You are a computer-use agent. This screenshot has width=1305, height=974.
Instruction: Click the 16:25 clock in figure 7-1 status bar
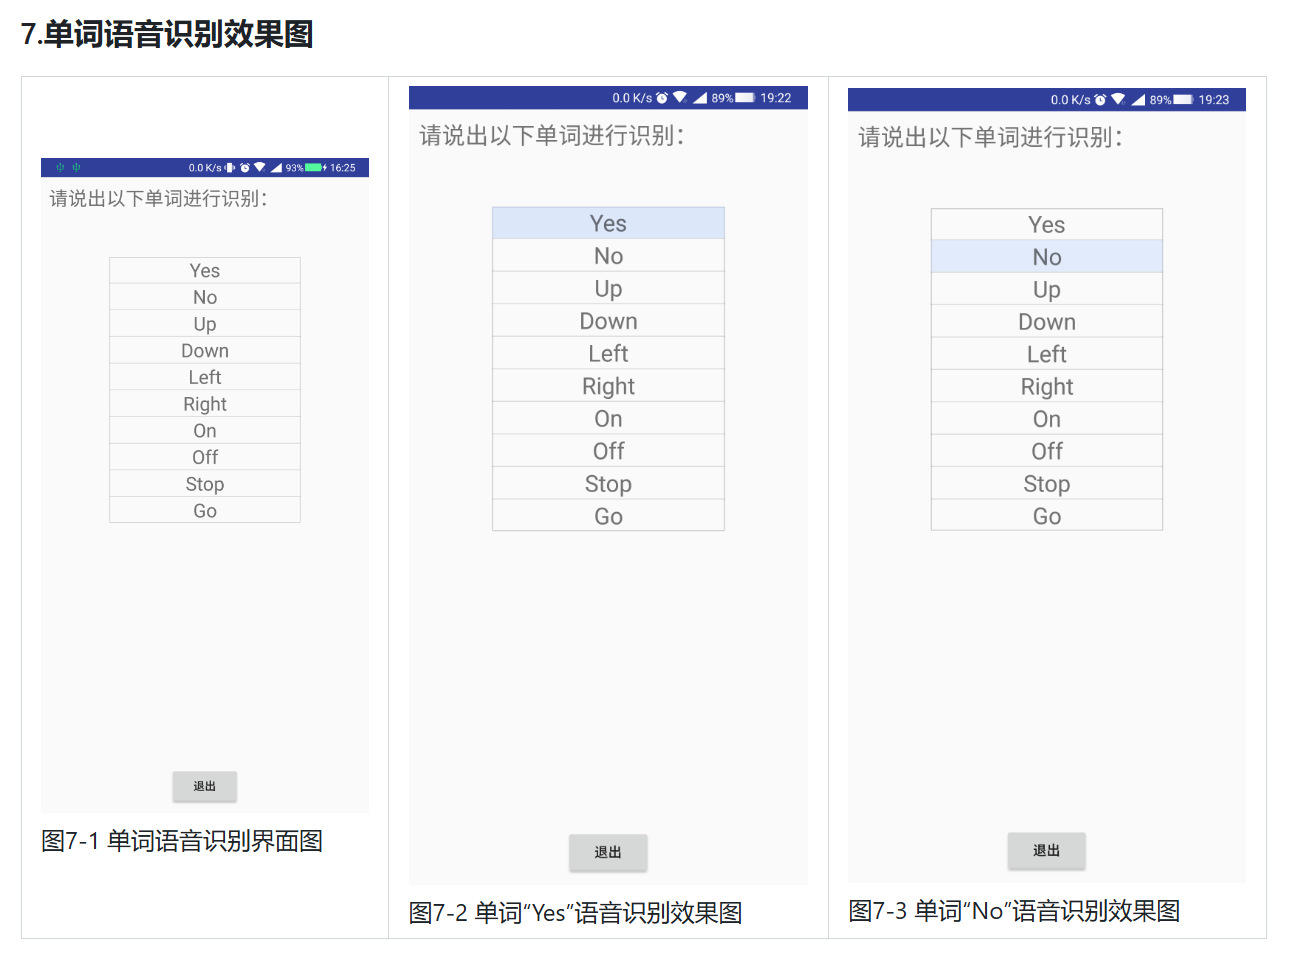[x=343, y=168]
